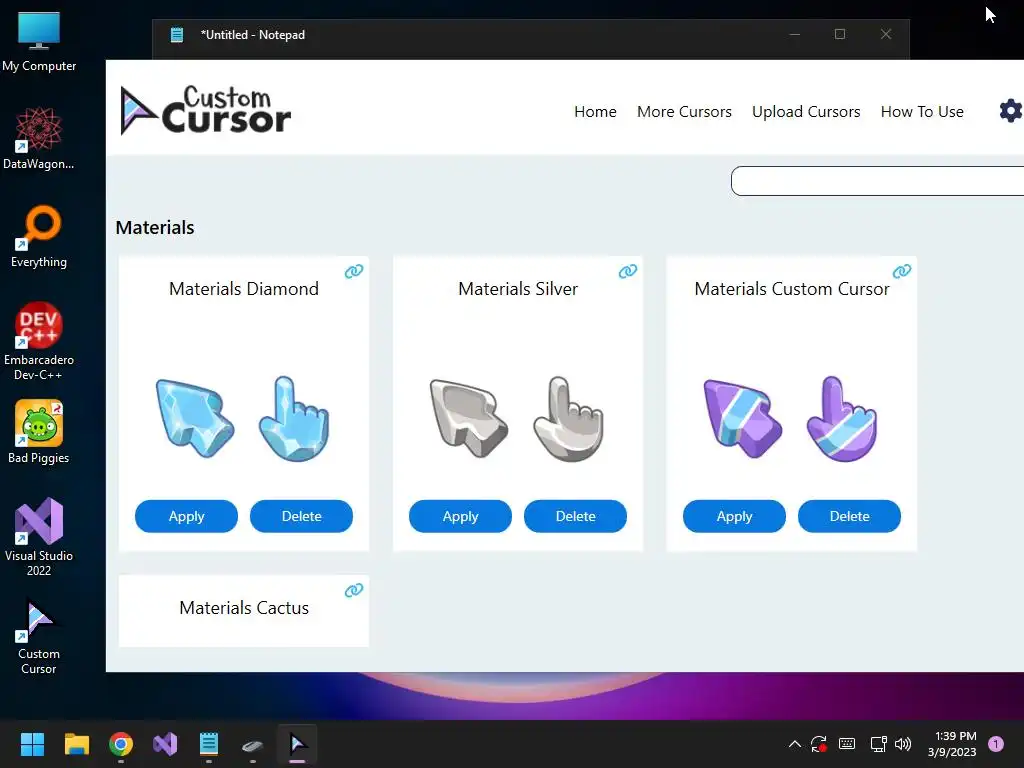Click the Notepad window title bar icon
The width and height of the screenshot is (1024, 768).
pos(177,35)
